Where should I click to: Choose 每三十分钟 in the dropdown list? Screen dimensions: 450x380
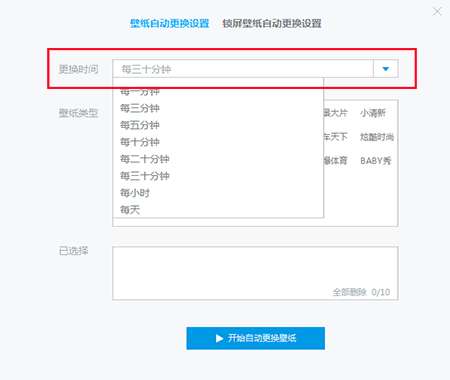pyautogui.click(x=145, y=176)
